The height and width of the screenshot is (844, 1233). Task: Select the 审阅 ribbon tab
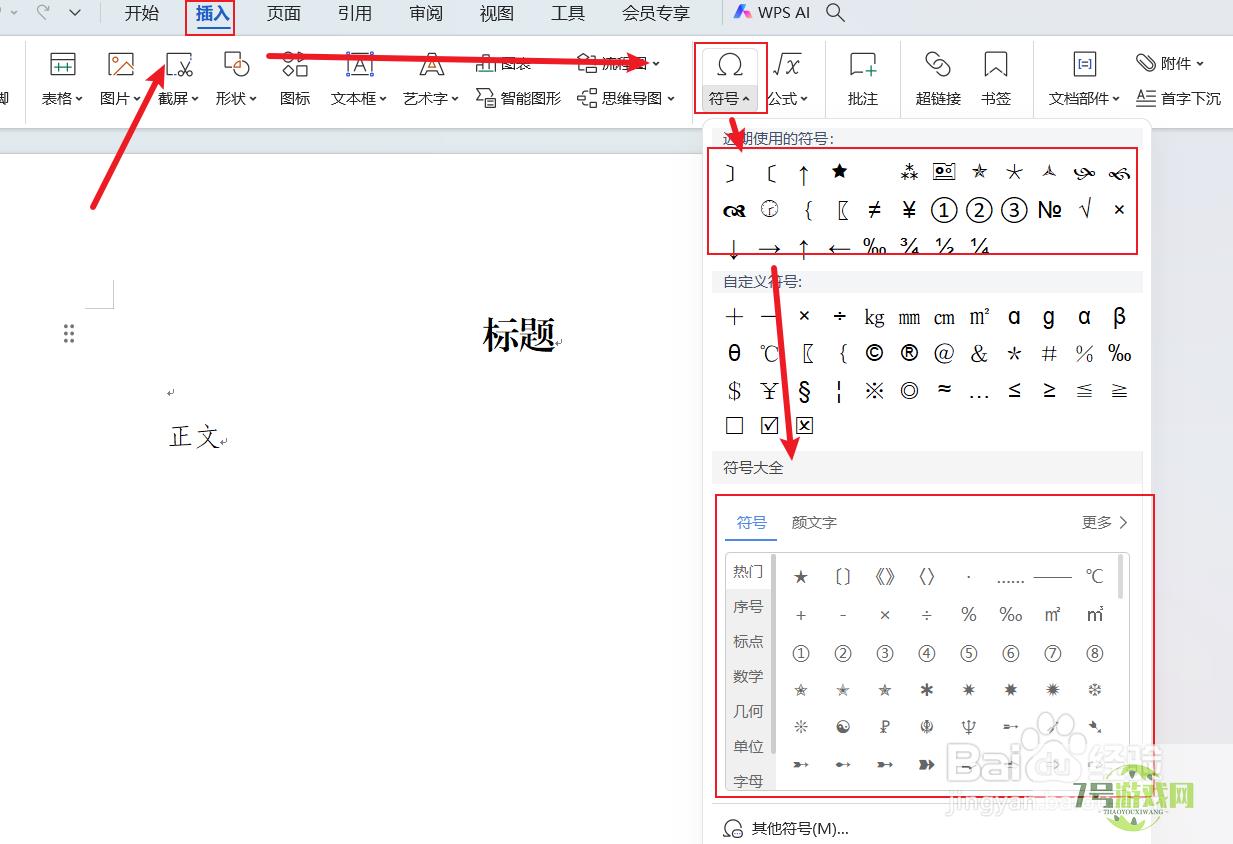(426, 13)
